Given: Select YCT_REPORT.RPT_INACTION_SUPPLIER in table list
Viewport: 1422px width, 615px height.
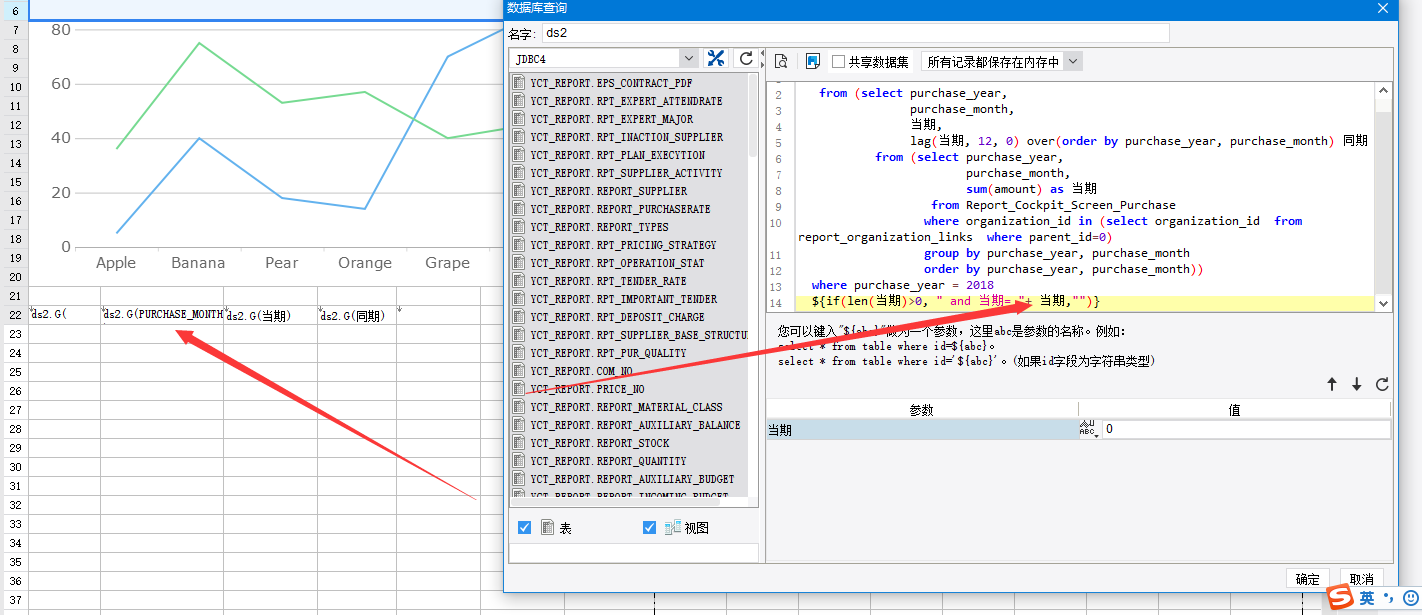Looking at the screenshot, I should pos(627,137).
